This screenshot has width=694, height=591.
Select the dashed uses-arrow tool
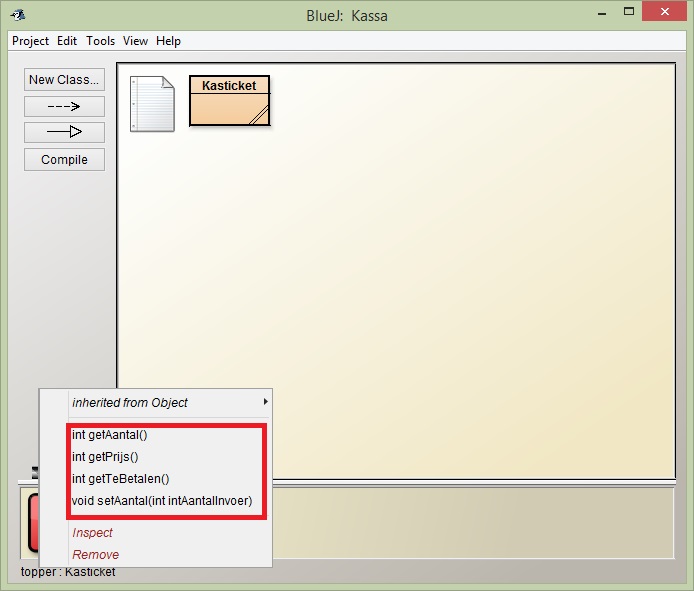[x=64, y=106]
